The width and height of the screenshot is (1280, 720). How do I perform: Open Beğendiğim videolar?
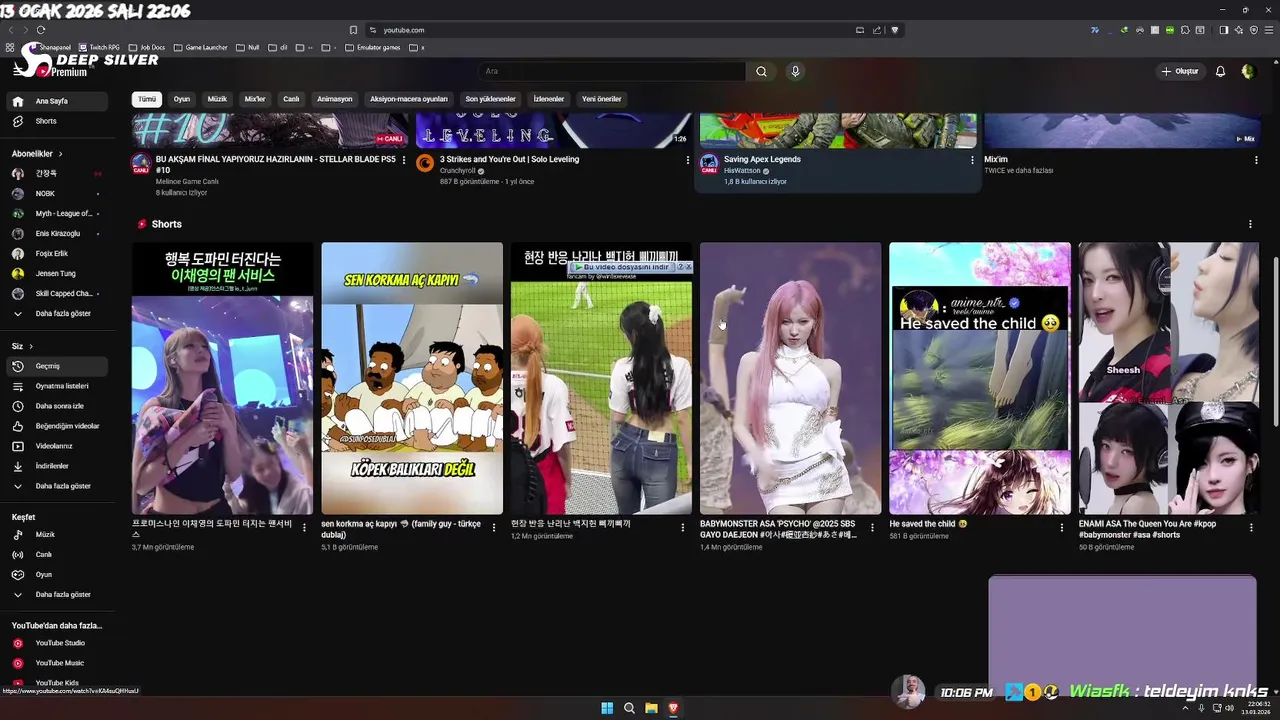(x=57, y=426)
